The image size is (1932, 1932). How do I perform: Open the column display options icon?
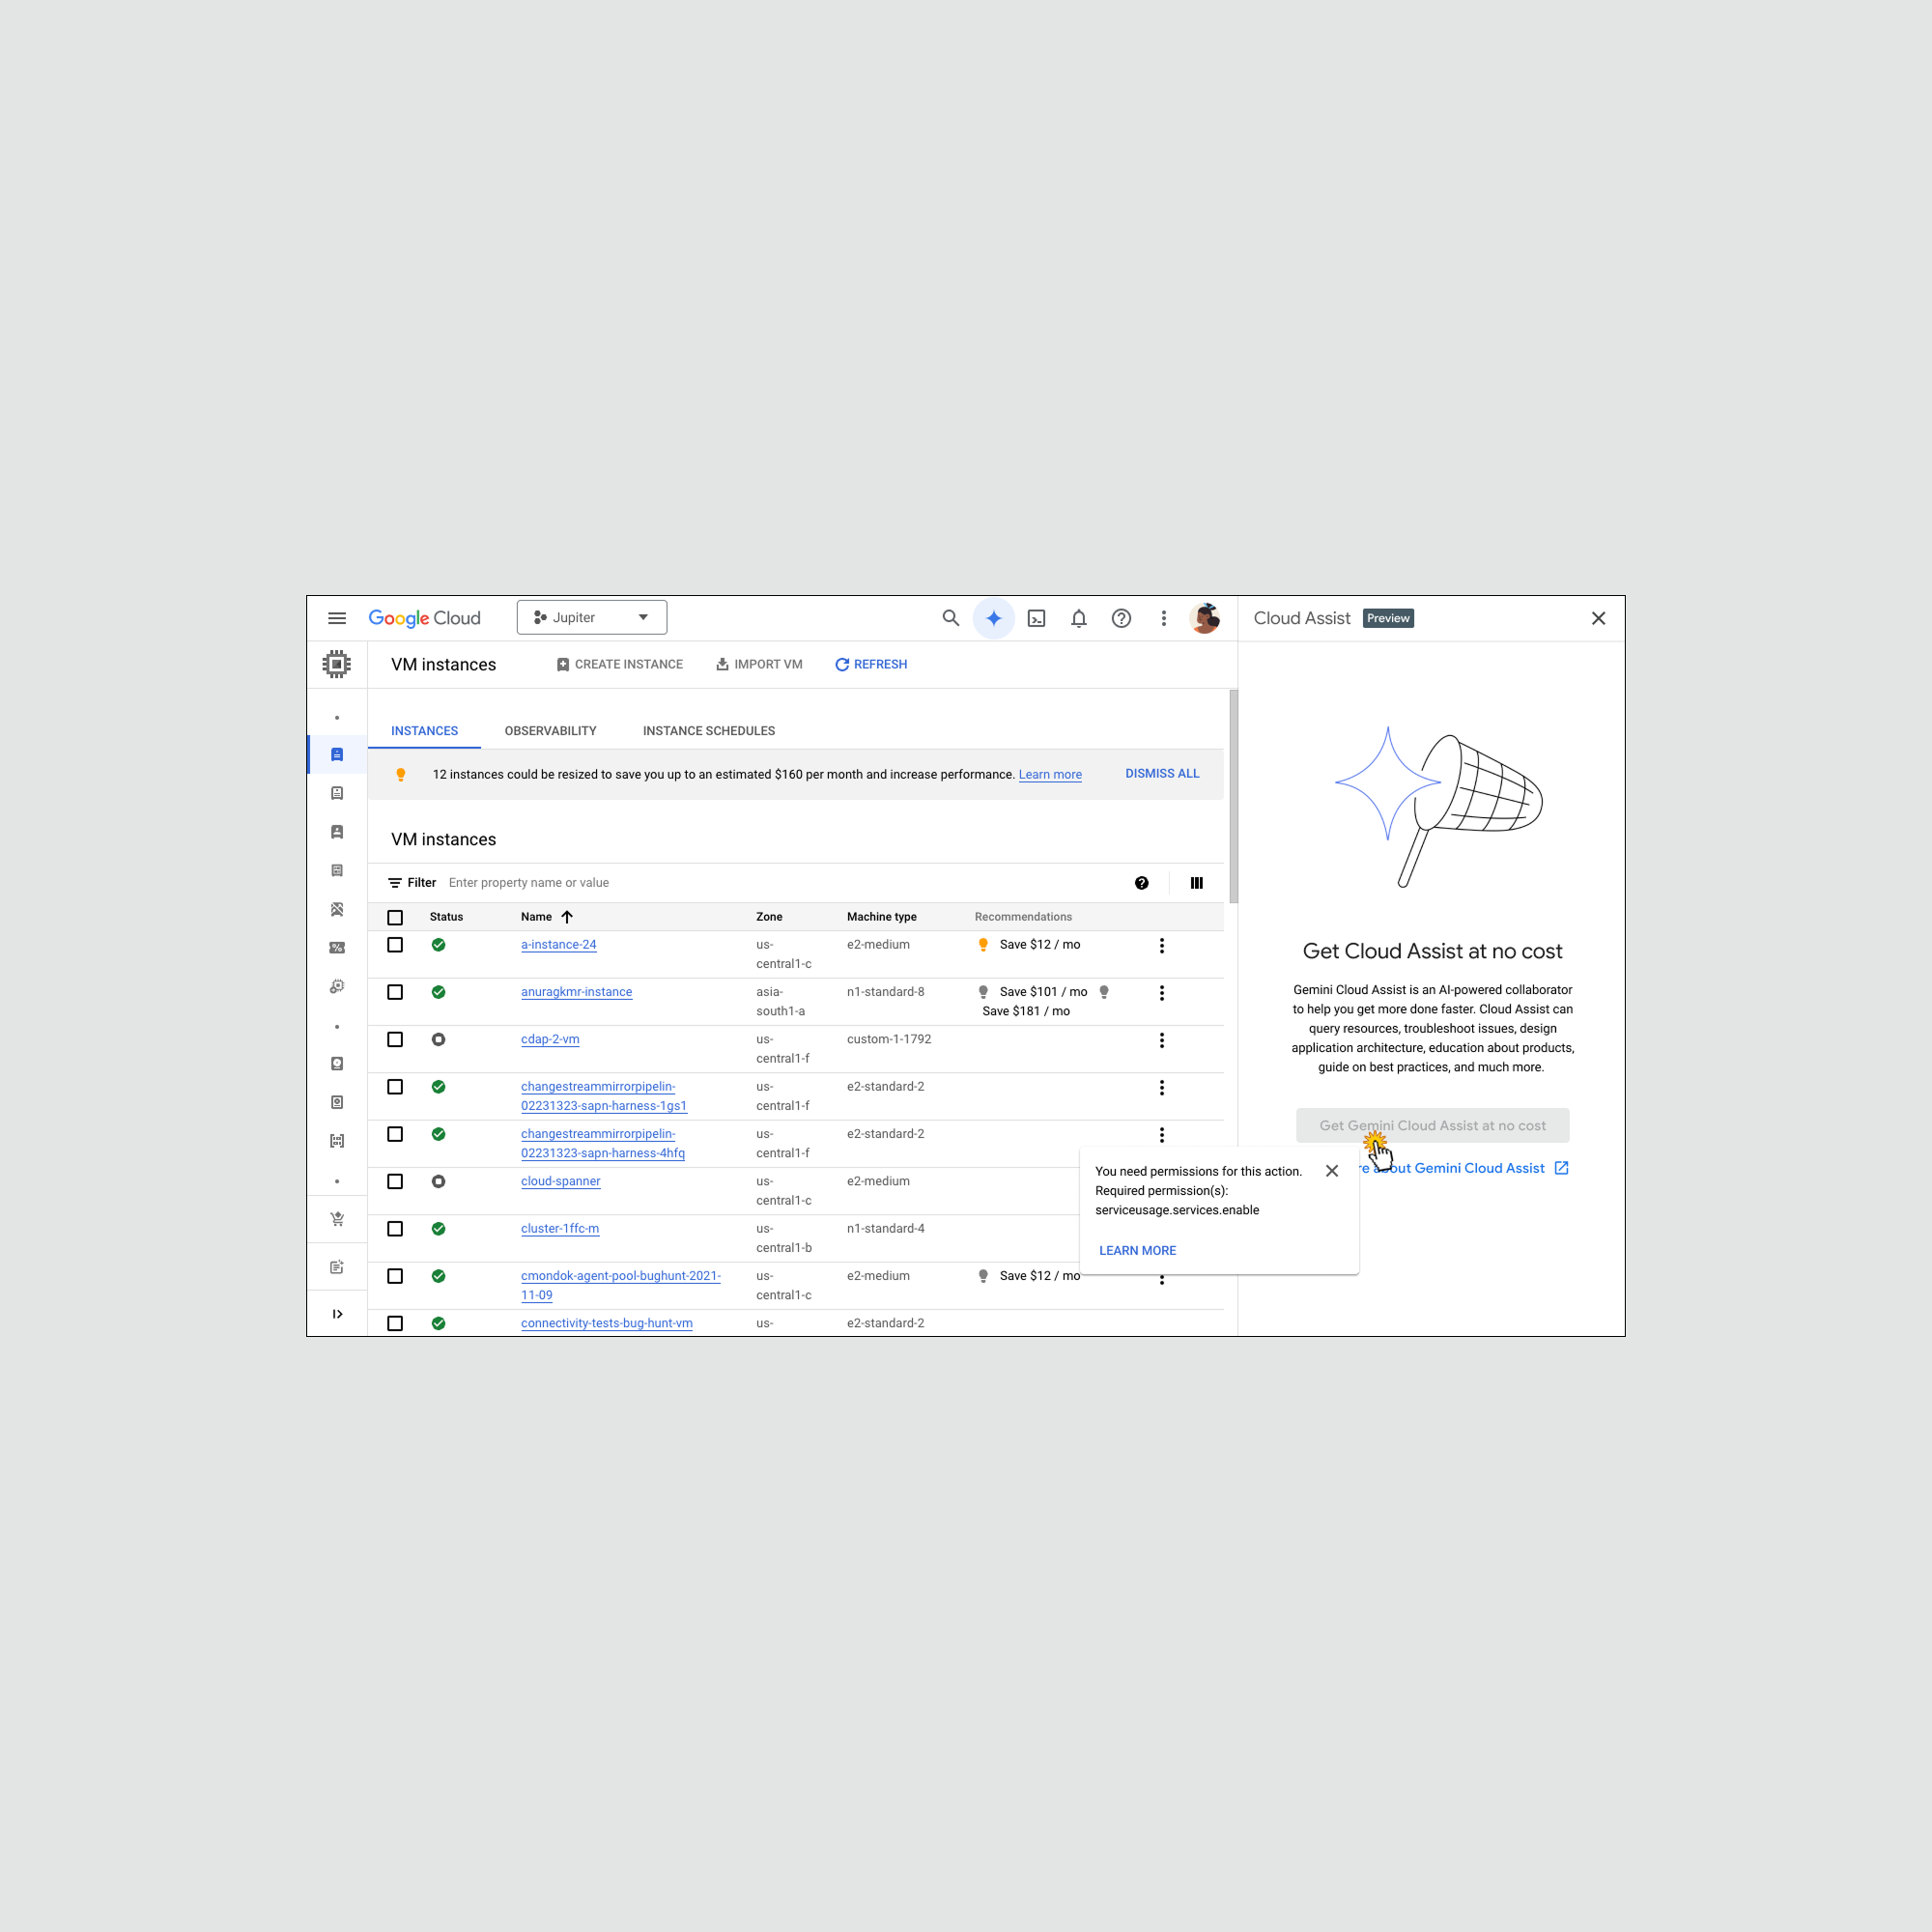point(1196,883)
